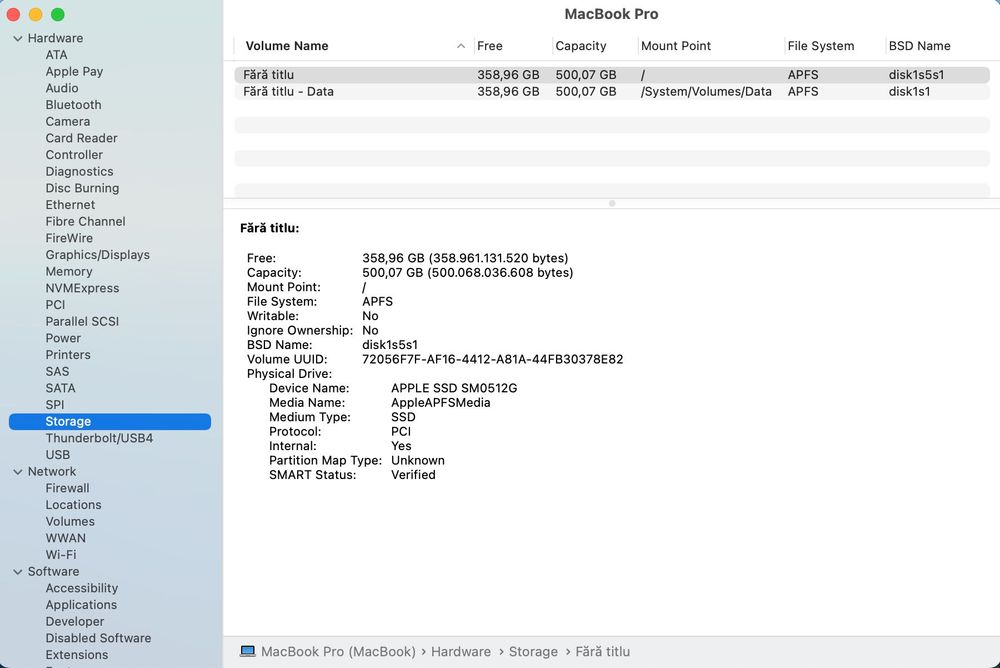Click 'MacBook Pro (MacBook)' in path bar
The image size is (1000, 668).
pyautogui.click(x=338, y=651)
